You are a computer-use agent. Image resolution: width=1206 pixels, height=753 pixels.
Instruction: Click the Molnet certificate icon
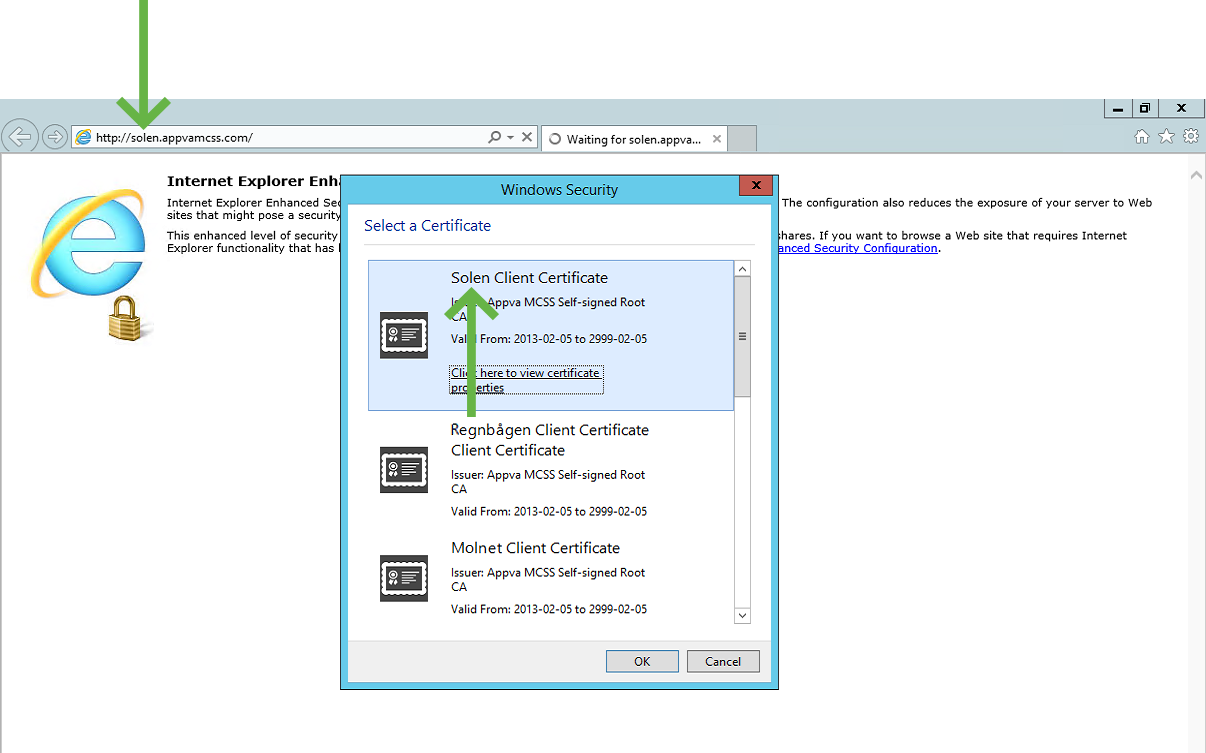click(404, 578)
